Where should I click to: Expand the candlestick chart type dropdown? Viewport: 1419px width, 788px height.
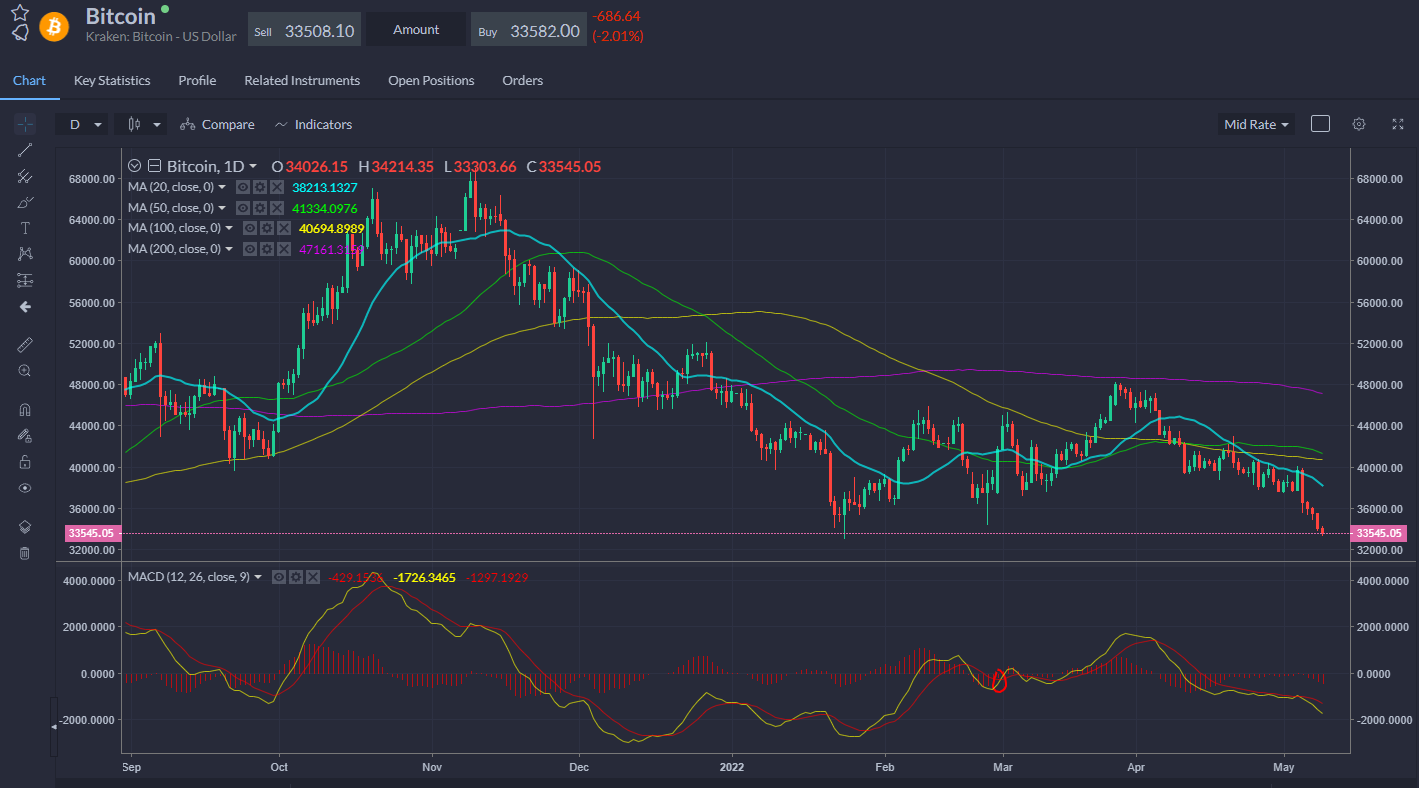pyautogui.click(x=140, y=125)
